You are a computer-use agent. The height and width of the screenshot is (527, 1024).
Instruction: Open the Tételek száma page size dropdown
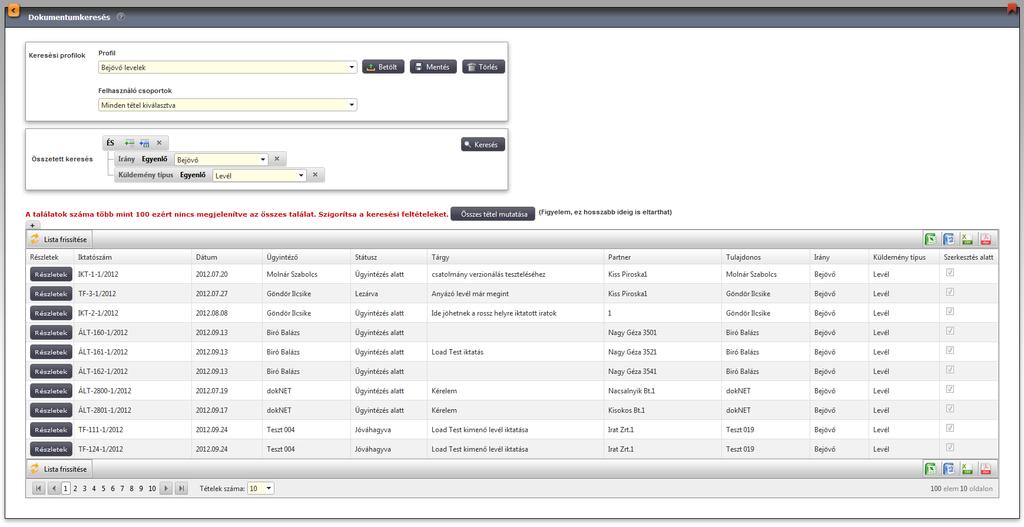[x=261, y=488]
